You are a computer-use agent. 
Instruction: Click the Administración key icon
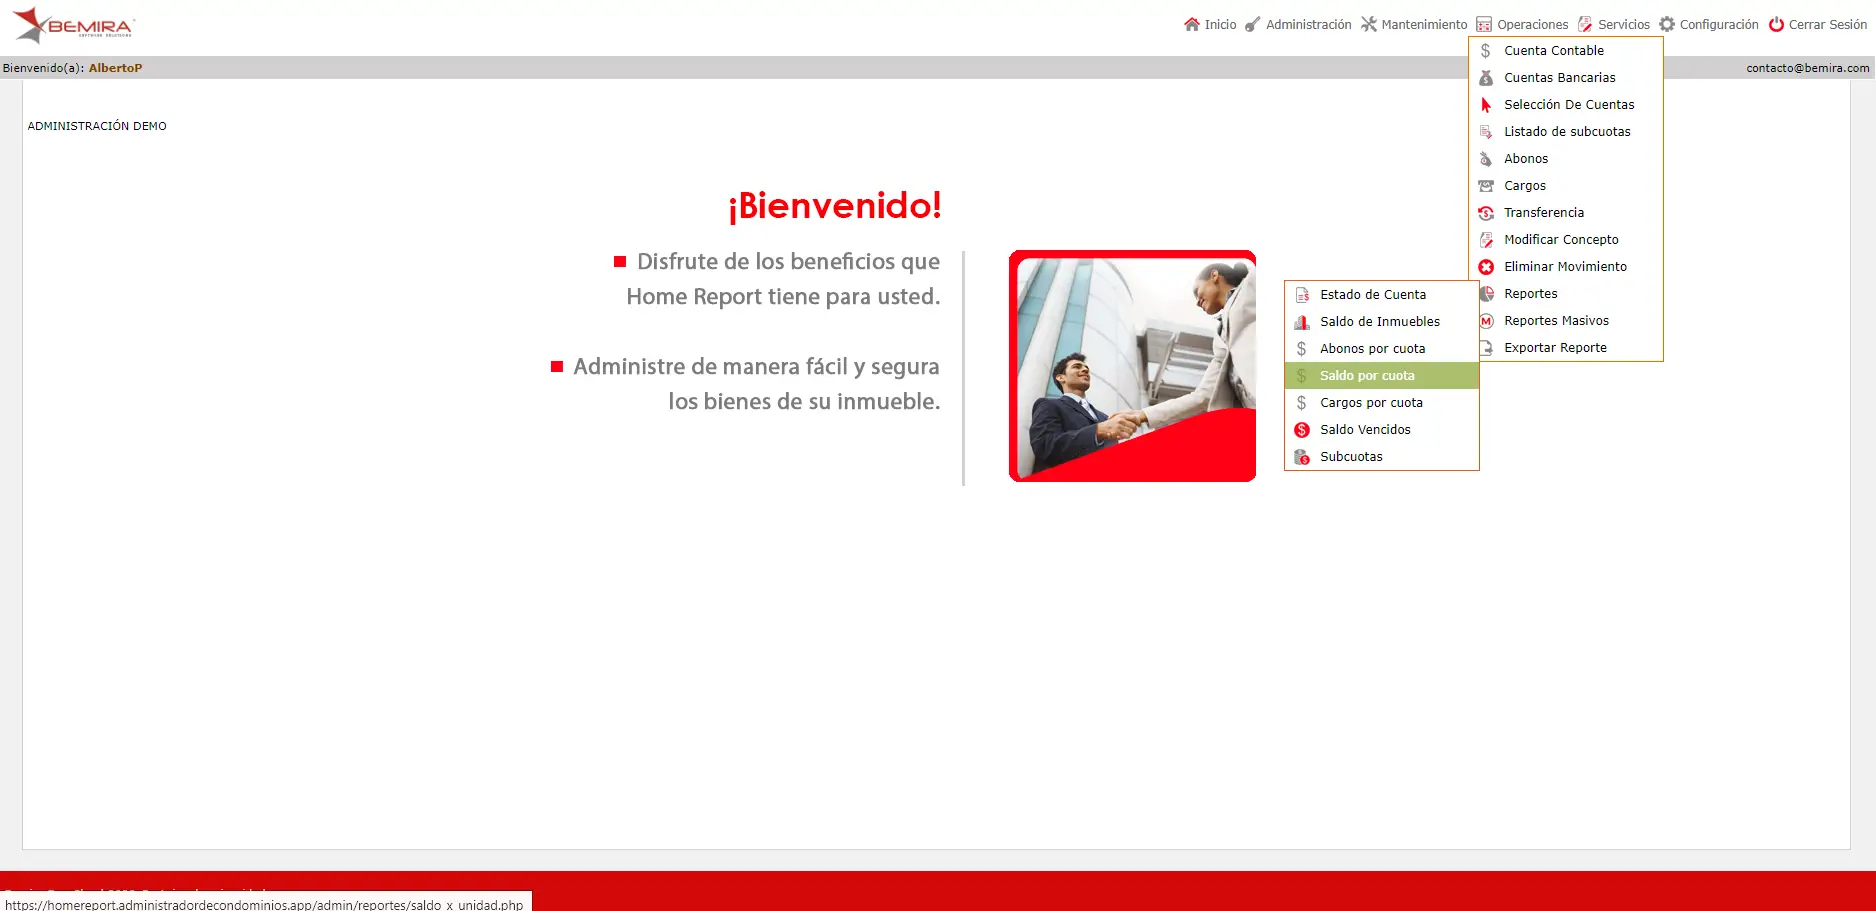[x=1252, y=24]
